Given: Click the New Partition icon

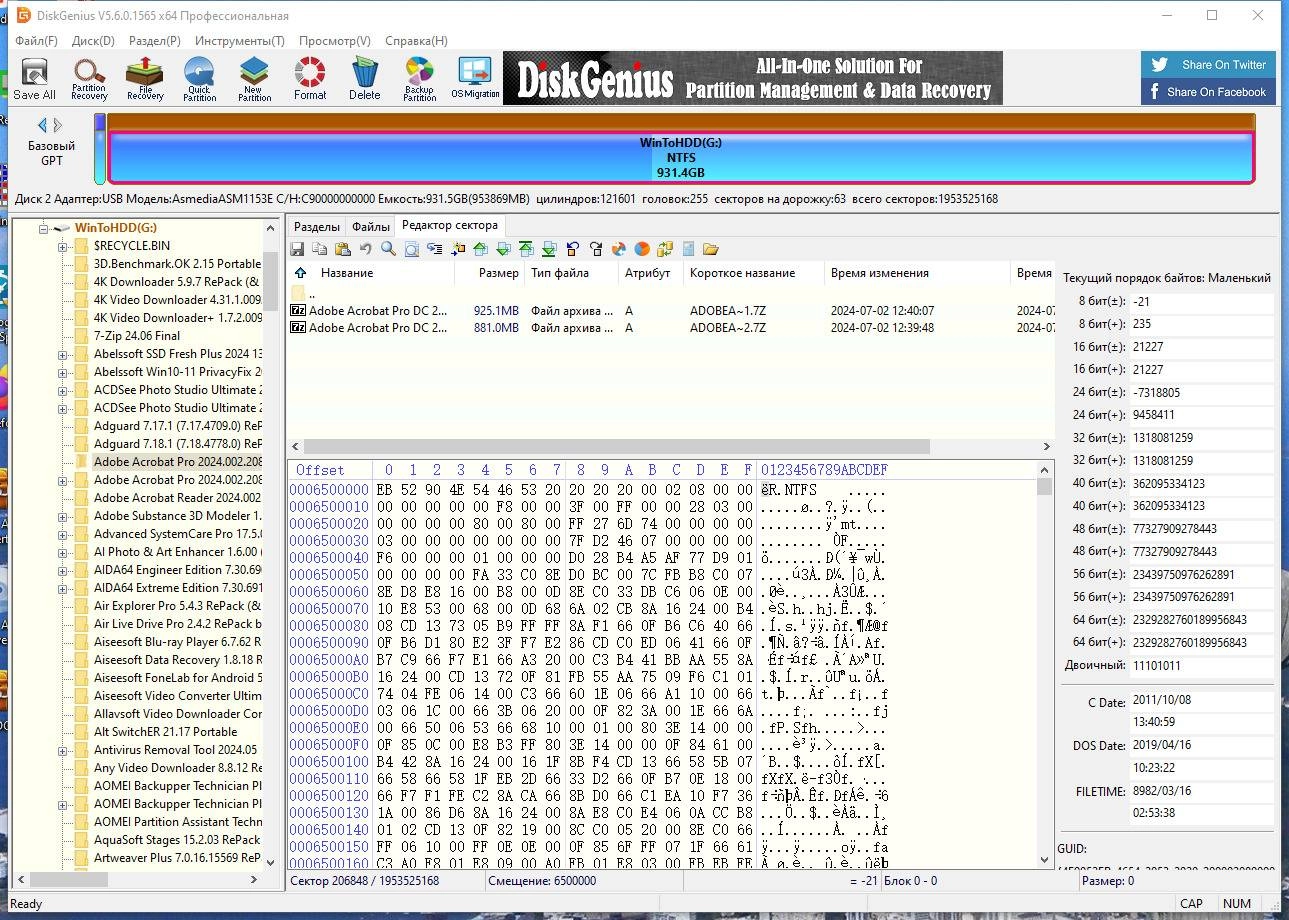Looking at the screenshot, I should pyautogui.click(x=254, y=78).
